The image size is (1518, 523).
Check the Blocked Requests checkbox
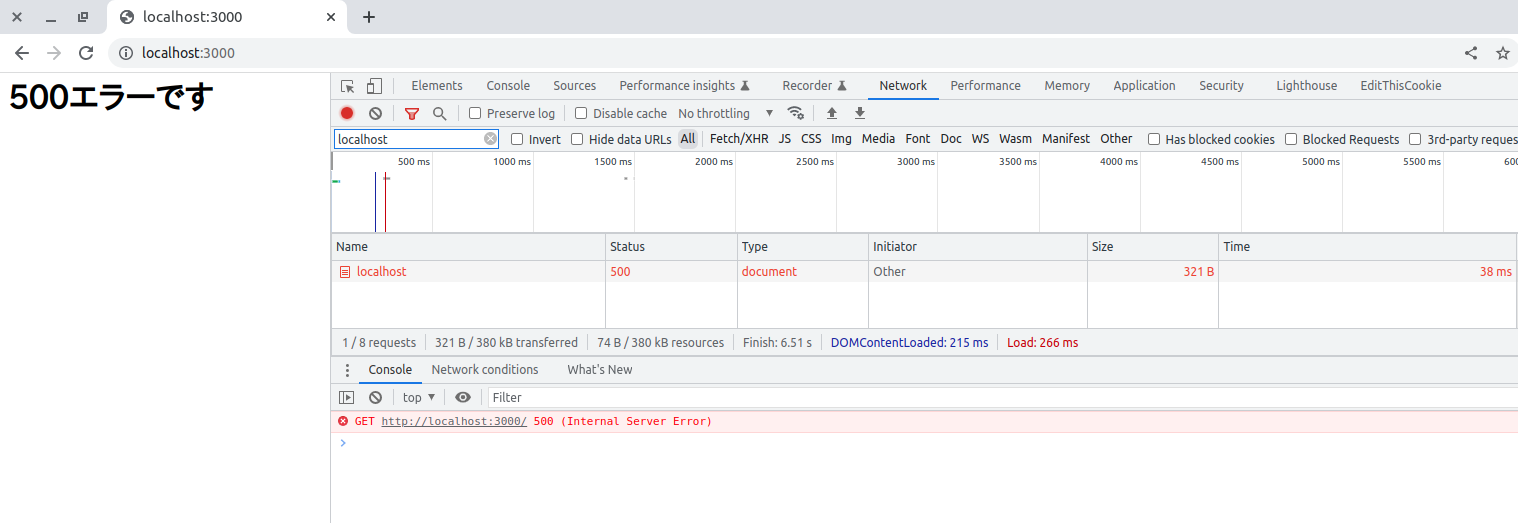click(x=1291, y=139)
